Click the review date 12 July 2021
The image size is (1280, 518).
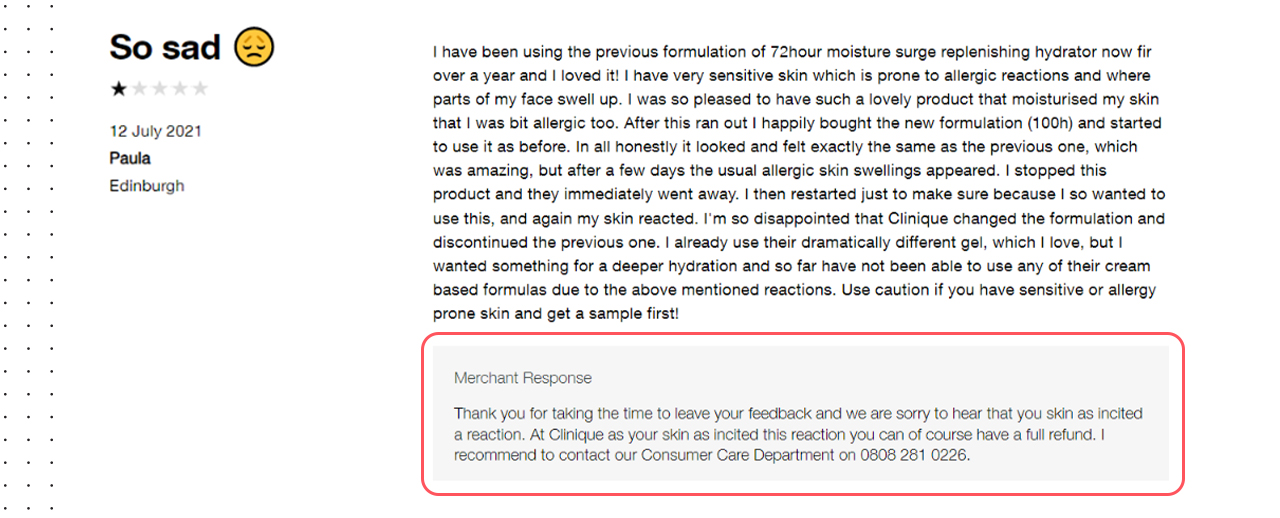pos(156,131)
